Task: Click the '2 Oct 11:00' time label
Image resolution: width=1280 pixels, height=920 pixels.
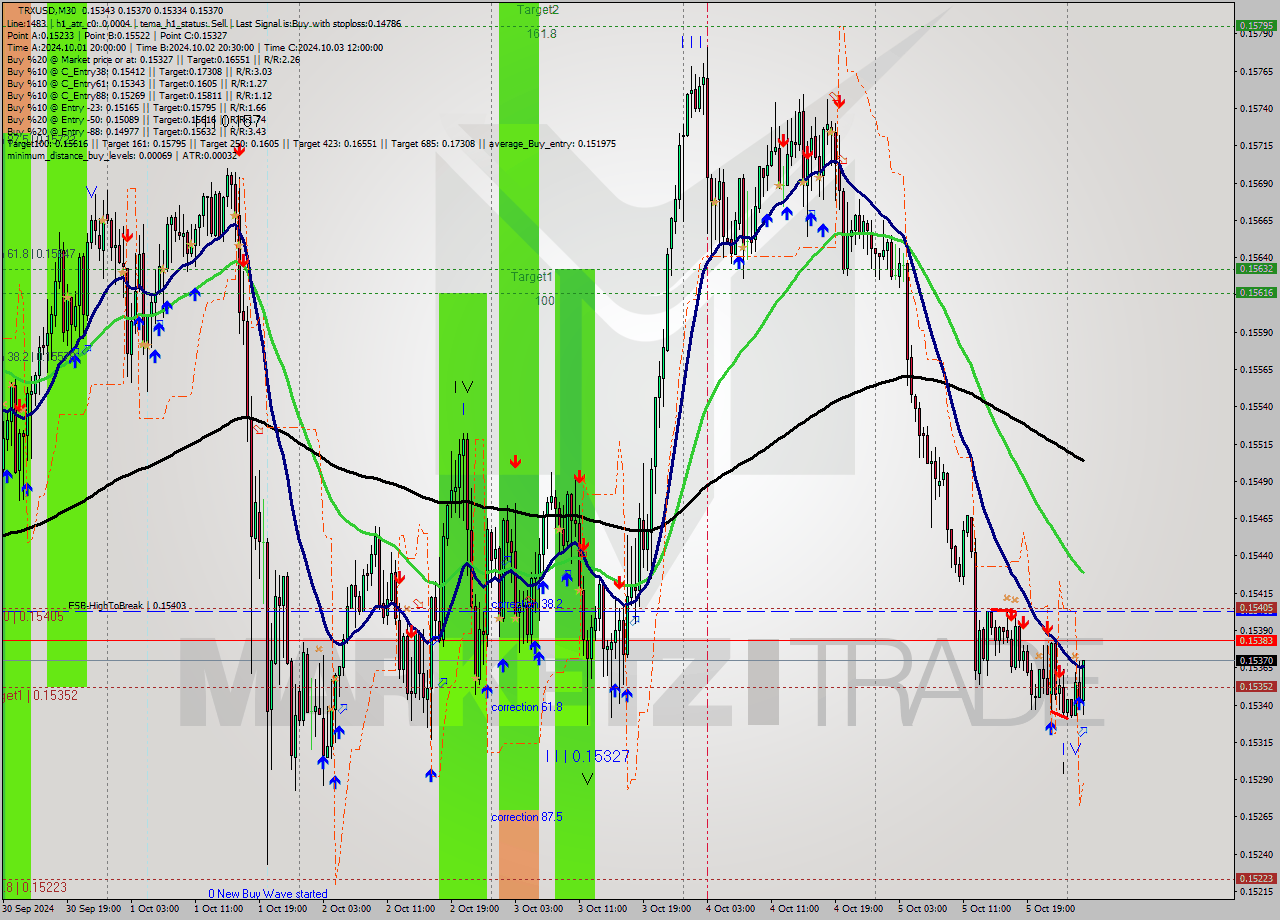Action: coord(413,909)
